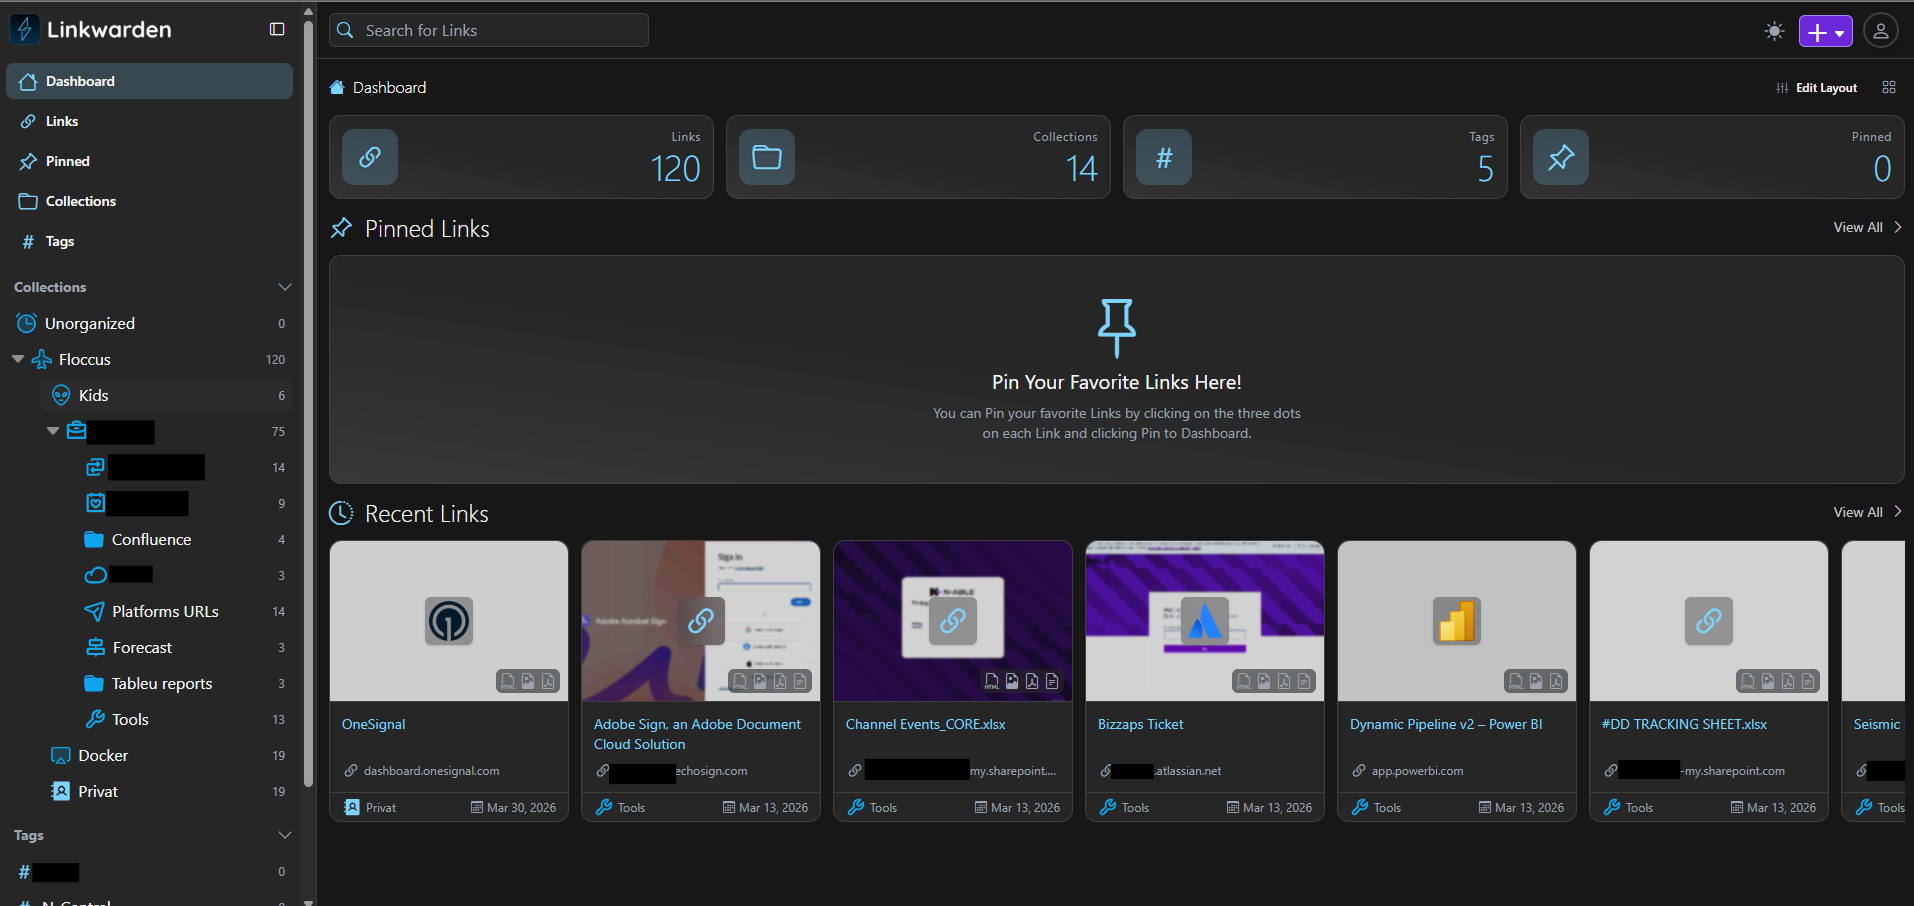This screenshot has height=906, width=1914.
Task: Click app.powerbi.com URL on Power BI card
Action: pyautogui.click(x=1417, y=771)
